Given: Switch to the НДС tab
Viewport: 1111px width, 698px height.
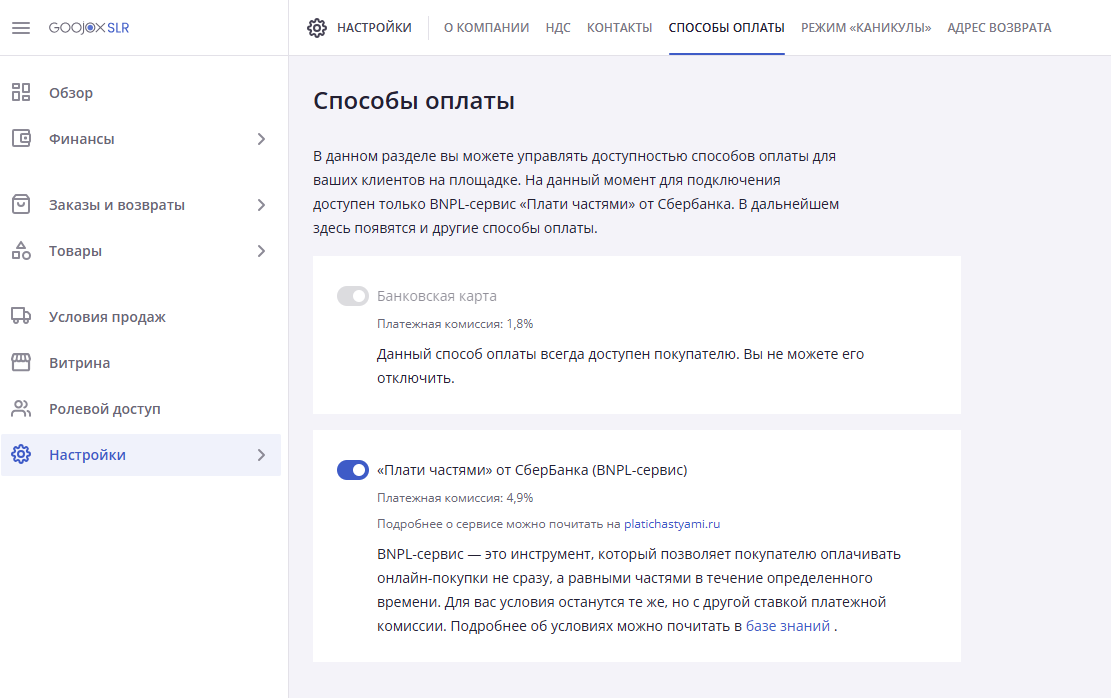Looking at the screenshot, I should click(558, 28).
